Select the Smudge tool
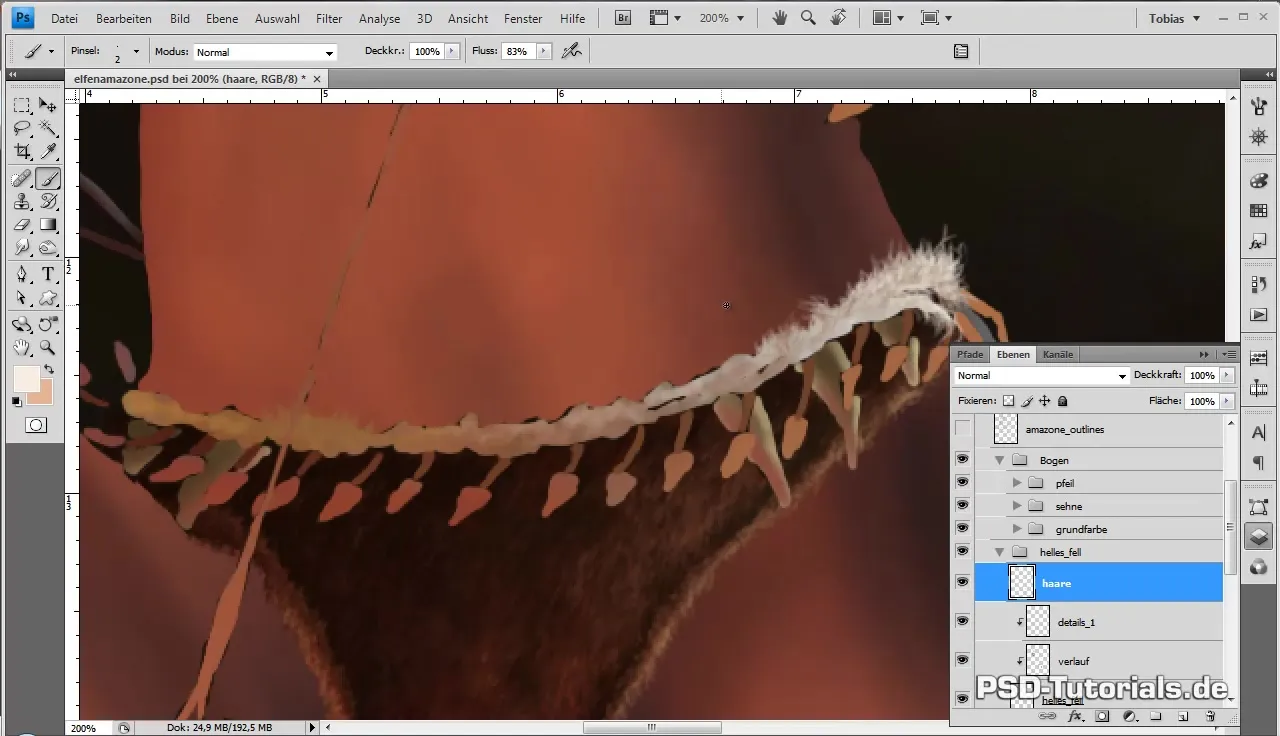1280x736 pixels. [x=22, y=248]
